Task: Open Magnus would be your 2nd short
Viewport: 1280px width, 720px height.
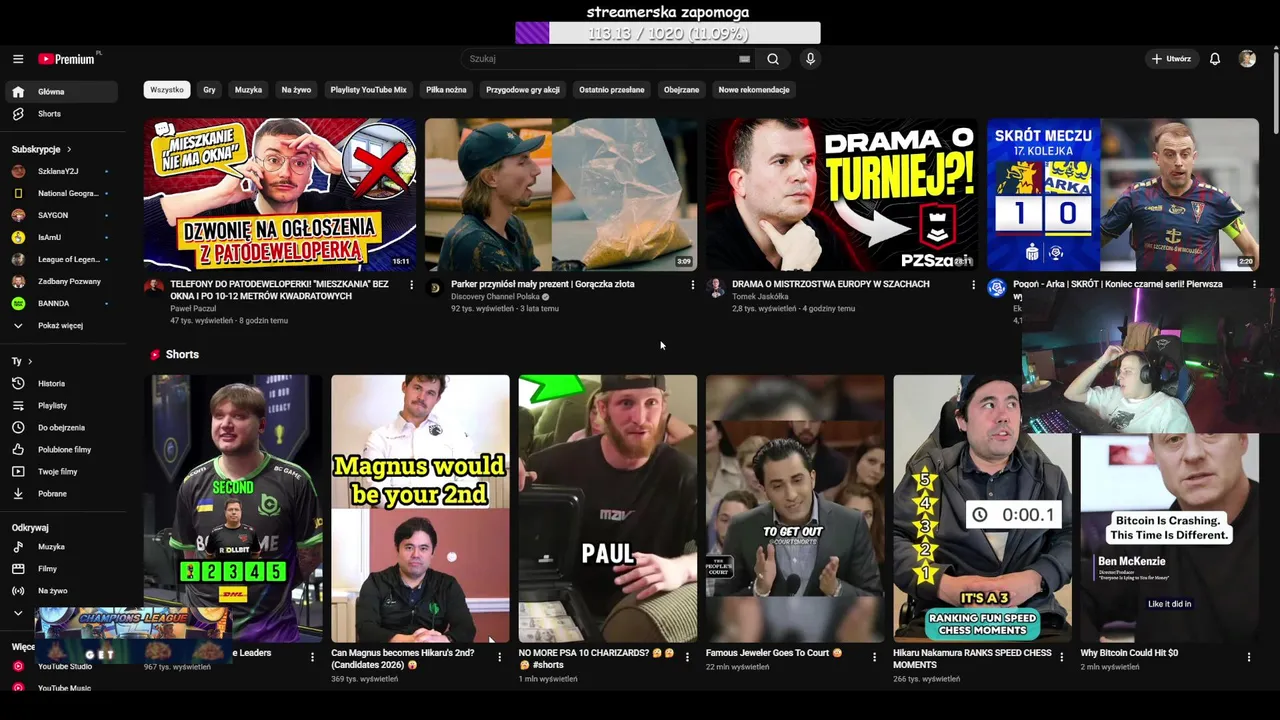Action: coord(420,508)
